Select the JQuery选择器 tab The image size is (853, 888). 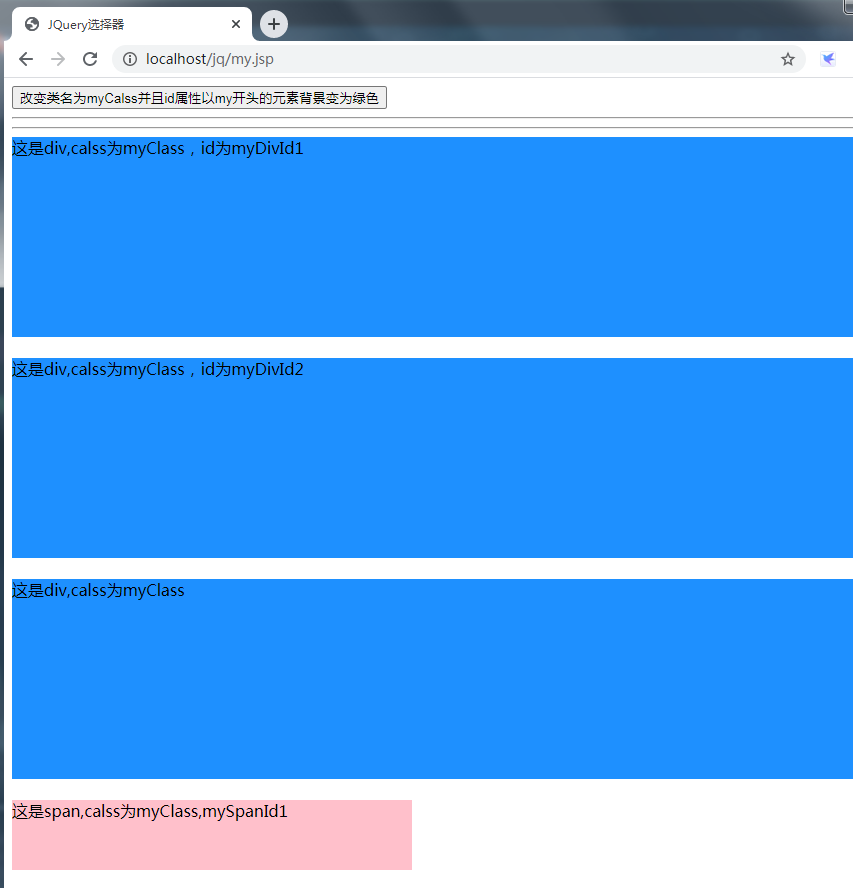coord(131,24)
